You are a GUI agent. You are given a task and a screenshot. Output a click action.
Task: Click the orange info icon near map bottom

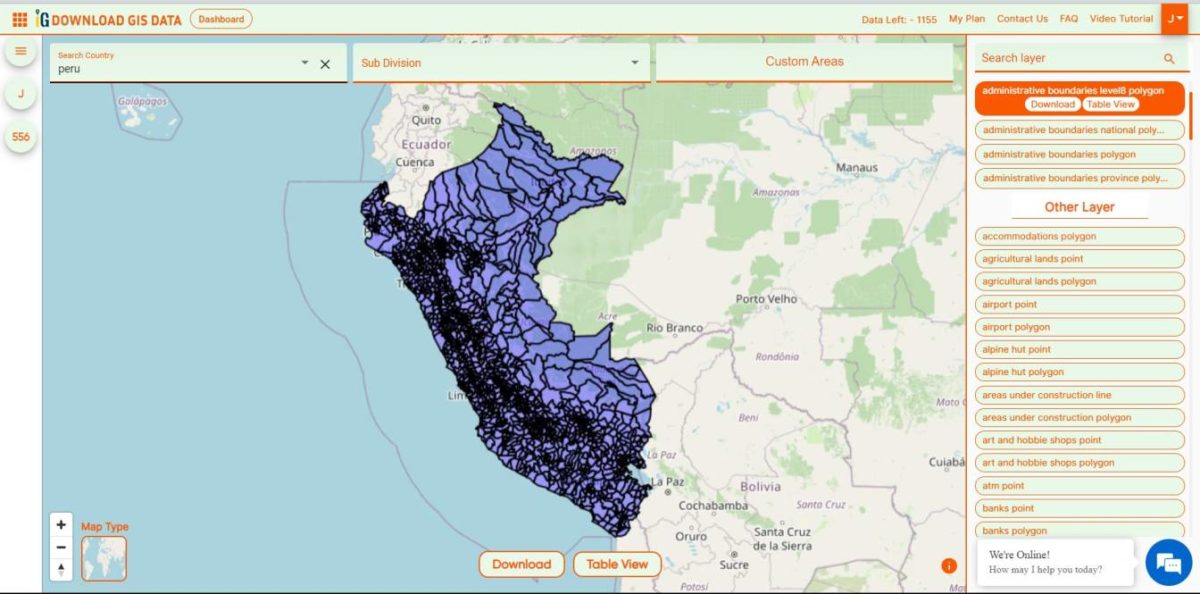[948, 565]
